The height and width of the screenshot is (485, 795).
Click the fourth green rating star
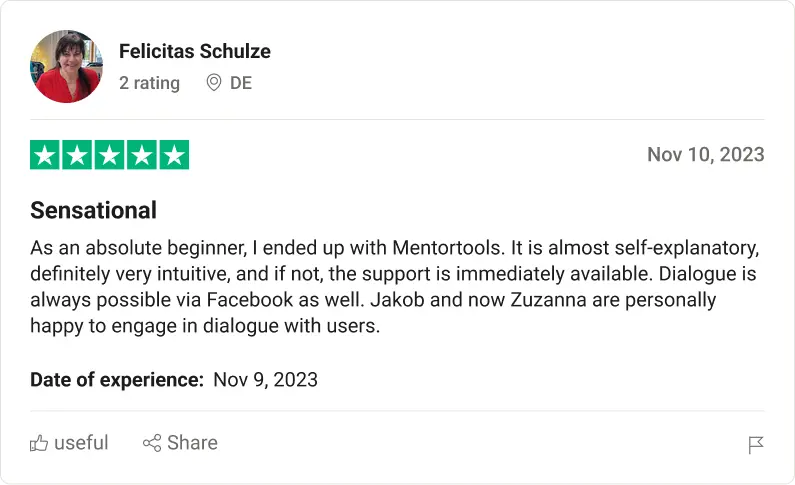[x=142, y=155]
